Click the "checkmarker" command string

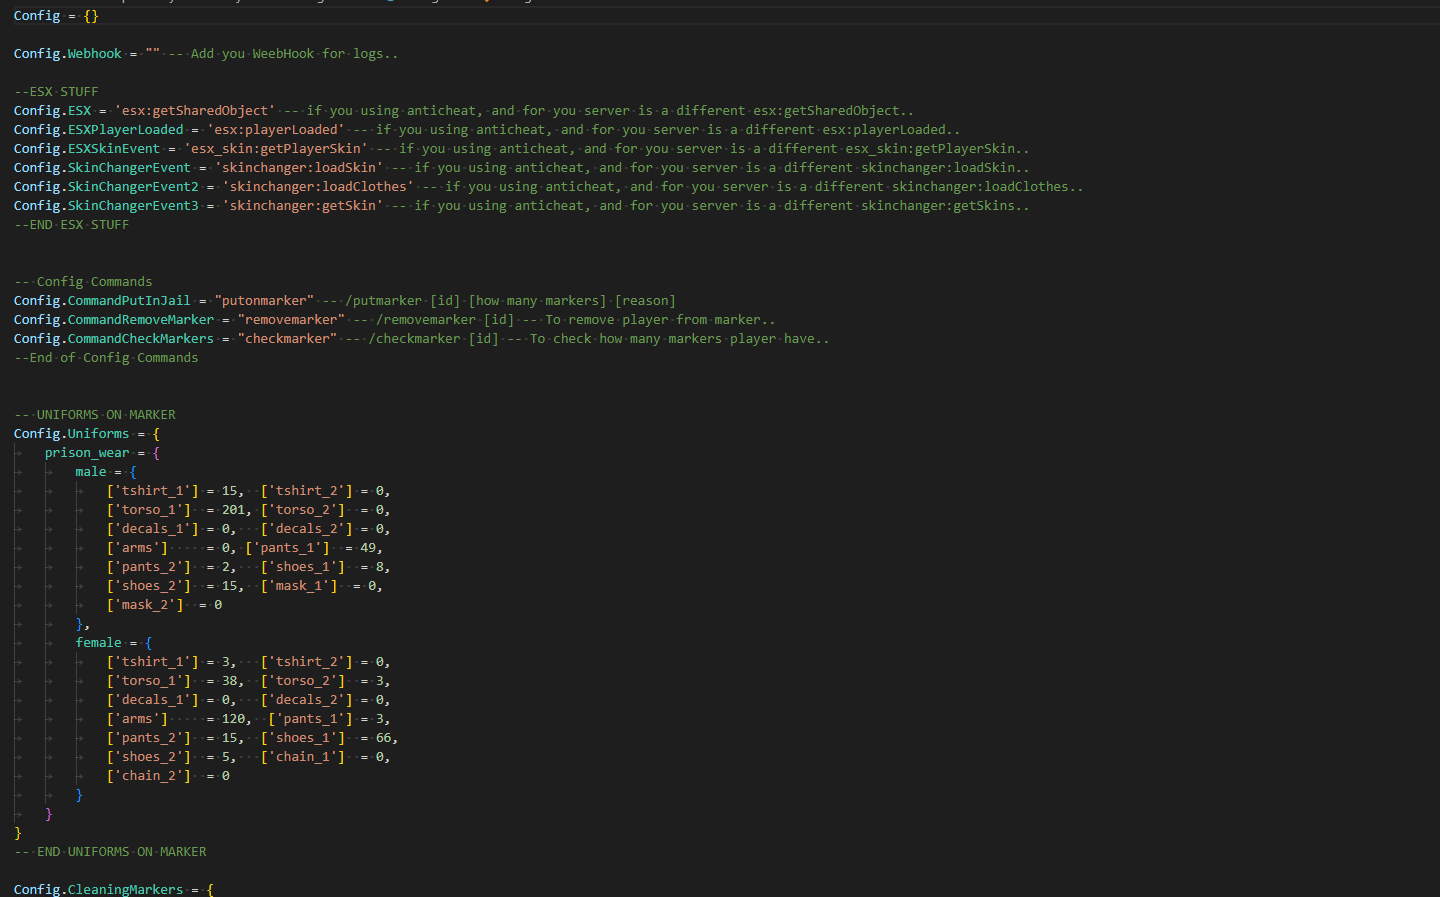tap(287, 339)
